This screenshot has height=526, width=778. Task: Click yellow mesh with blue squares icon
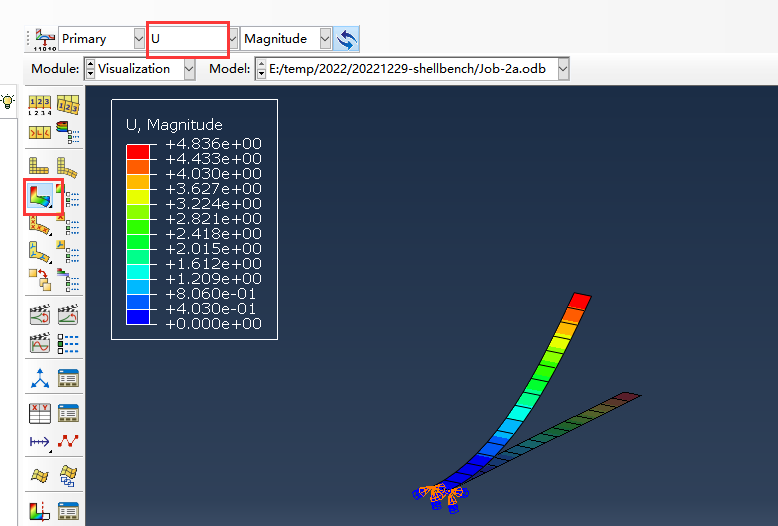pyautogui.click(x=68, y=476)
